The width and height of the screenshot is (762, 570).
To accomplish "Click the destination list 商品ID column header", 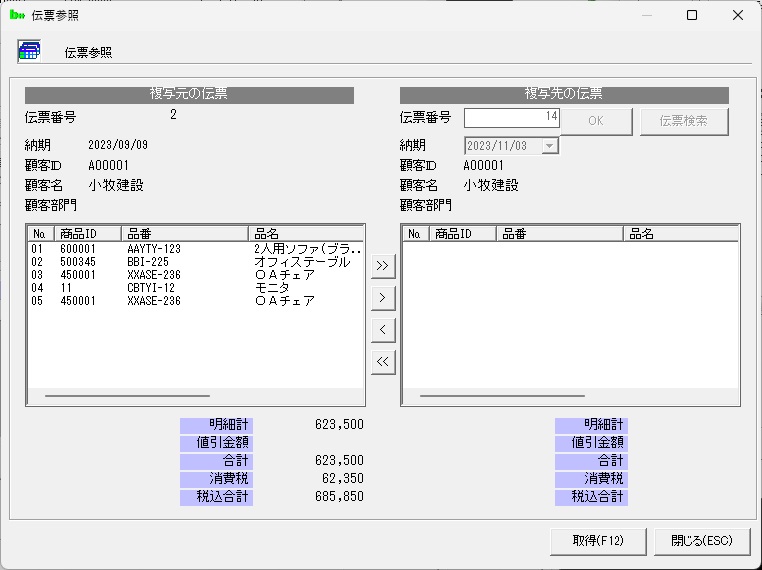I will 463,234.
